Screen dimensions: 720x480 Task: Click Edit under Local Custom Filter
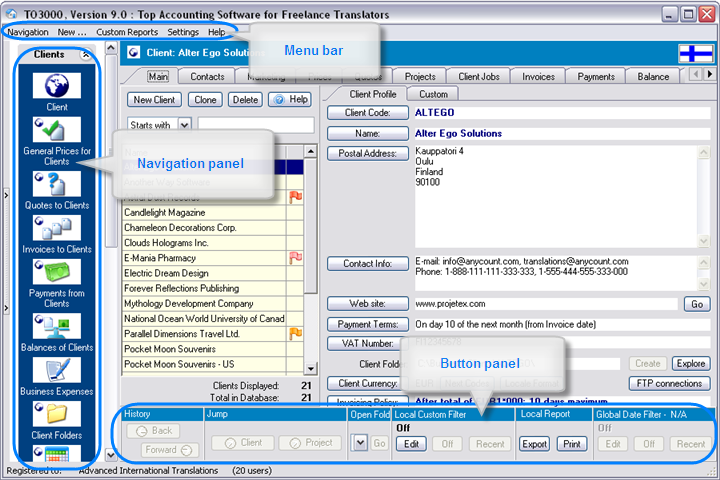[411, 444]
